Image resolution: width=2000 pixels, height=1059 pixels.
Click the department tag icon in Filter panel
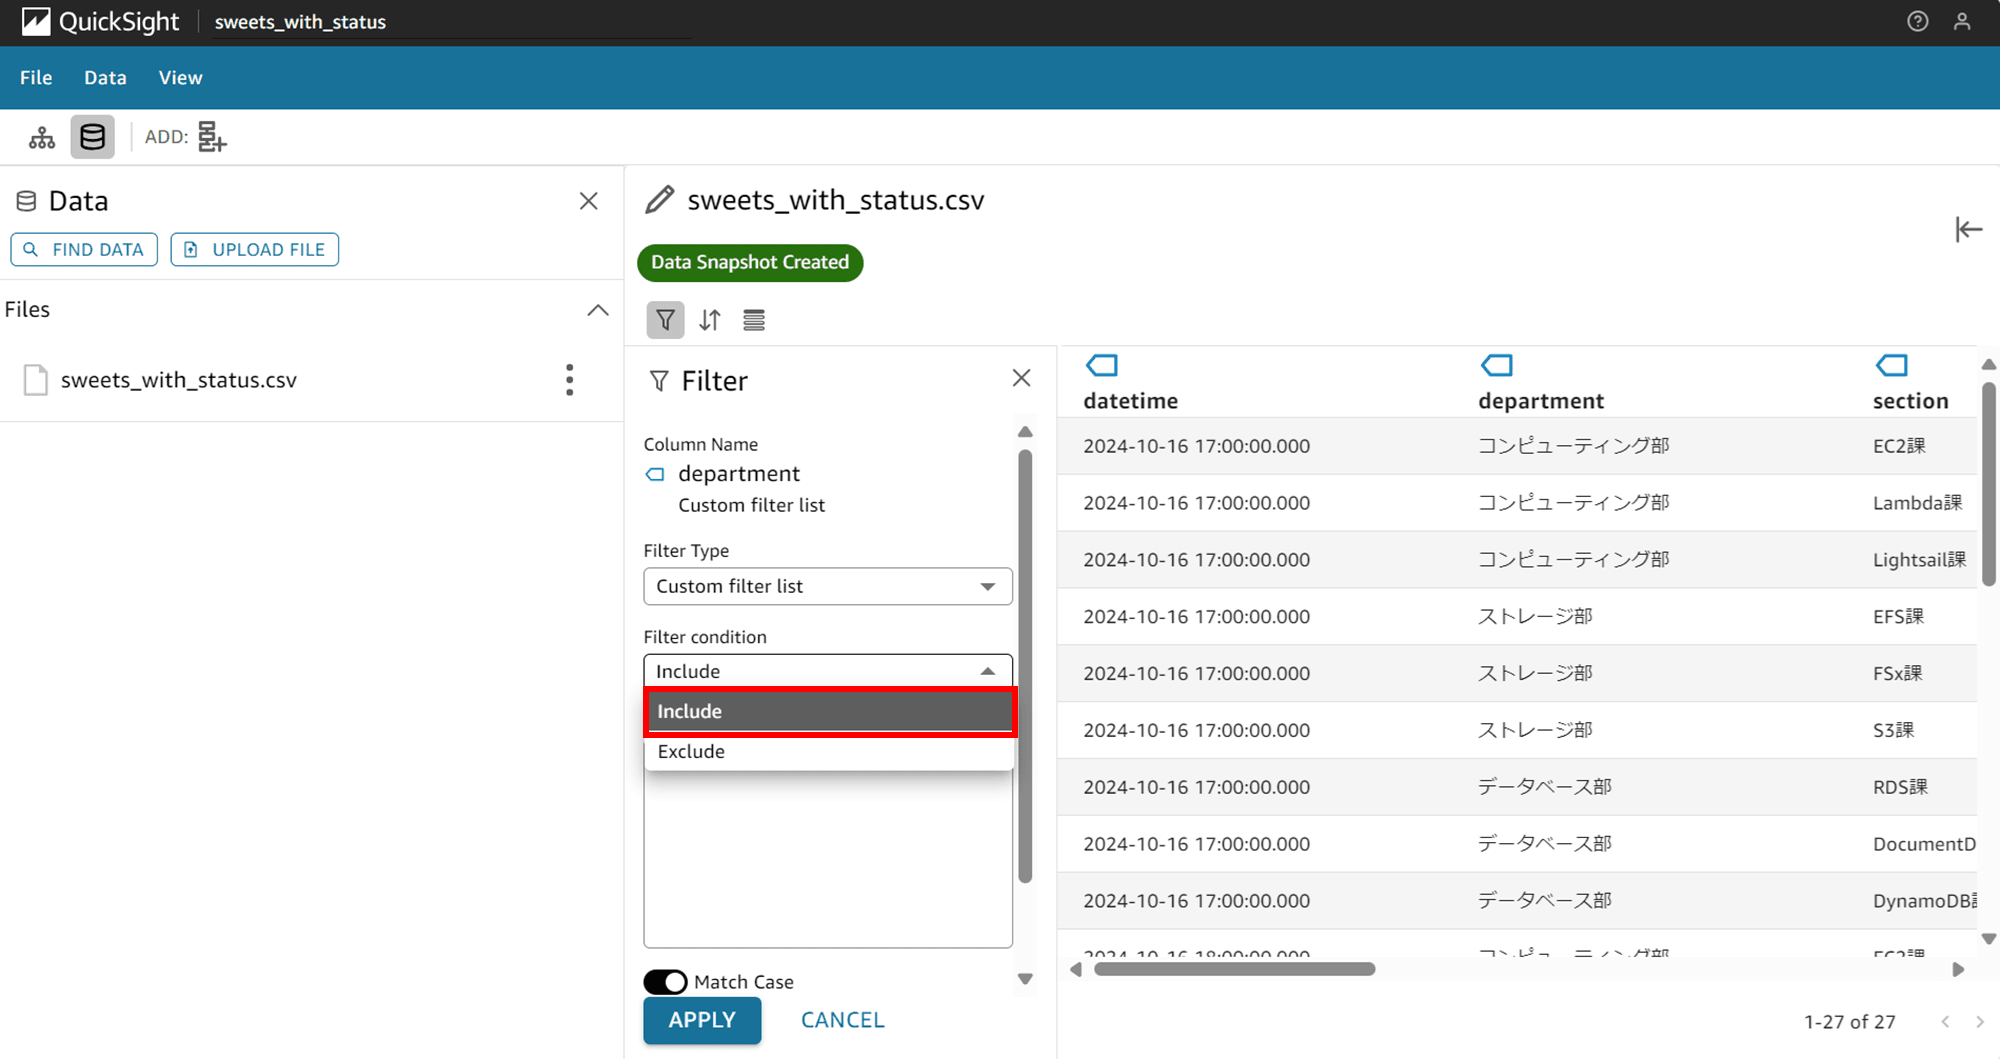(655, 474)
